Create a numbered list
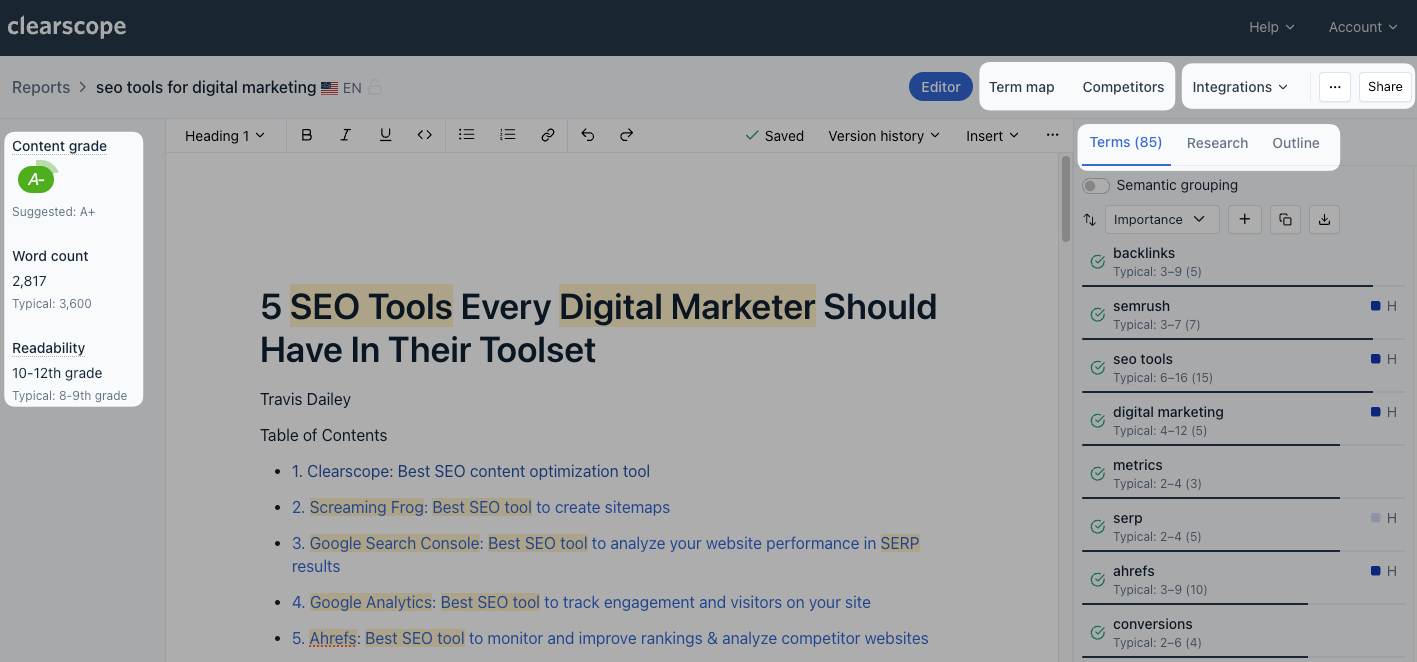1417x662 pixels. click(507, 135)
